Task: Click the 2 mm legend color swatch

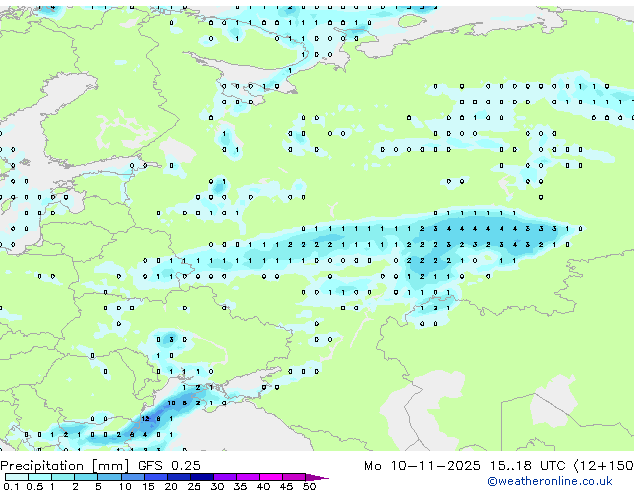Action: tap(86, 477)
